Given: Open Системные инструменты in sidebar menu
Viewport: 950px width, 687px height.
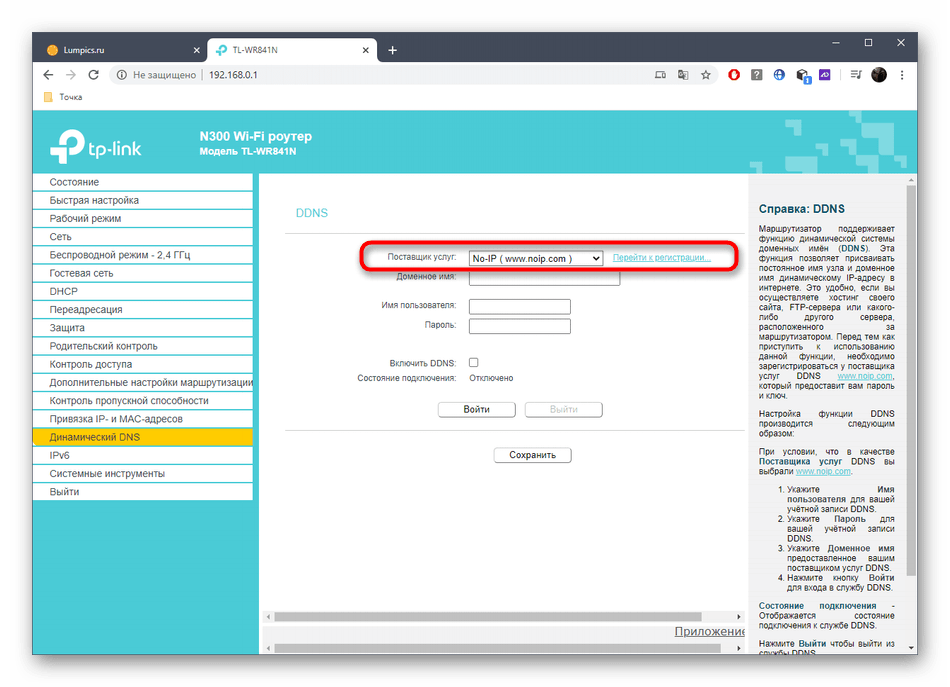Looking at the screenshot, I should tap(107, 473).
